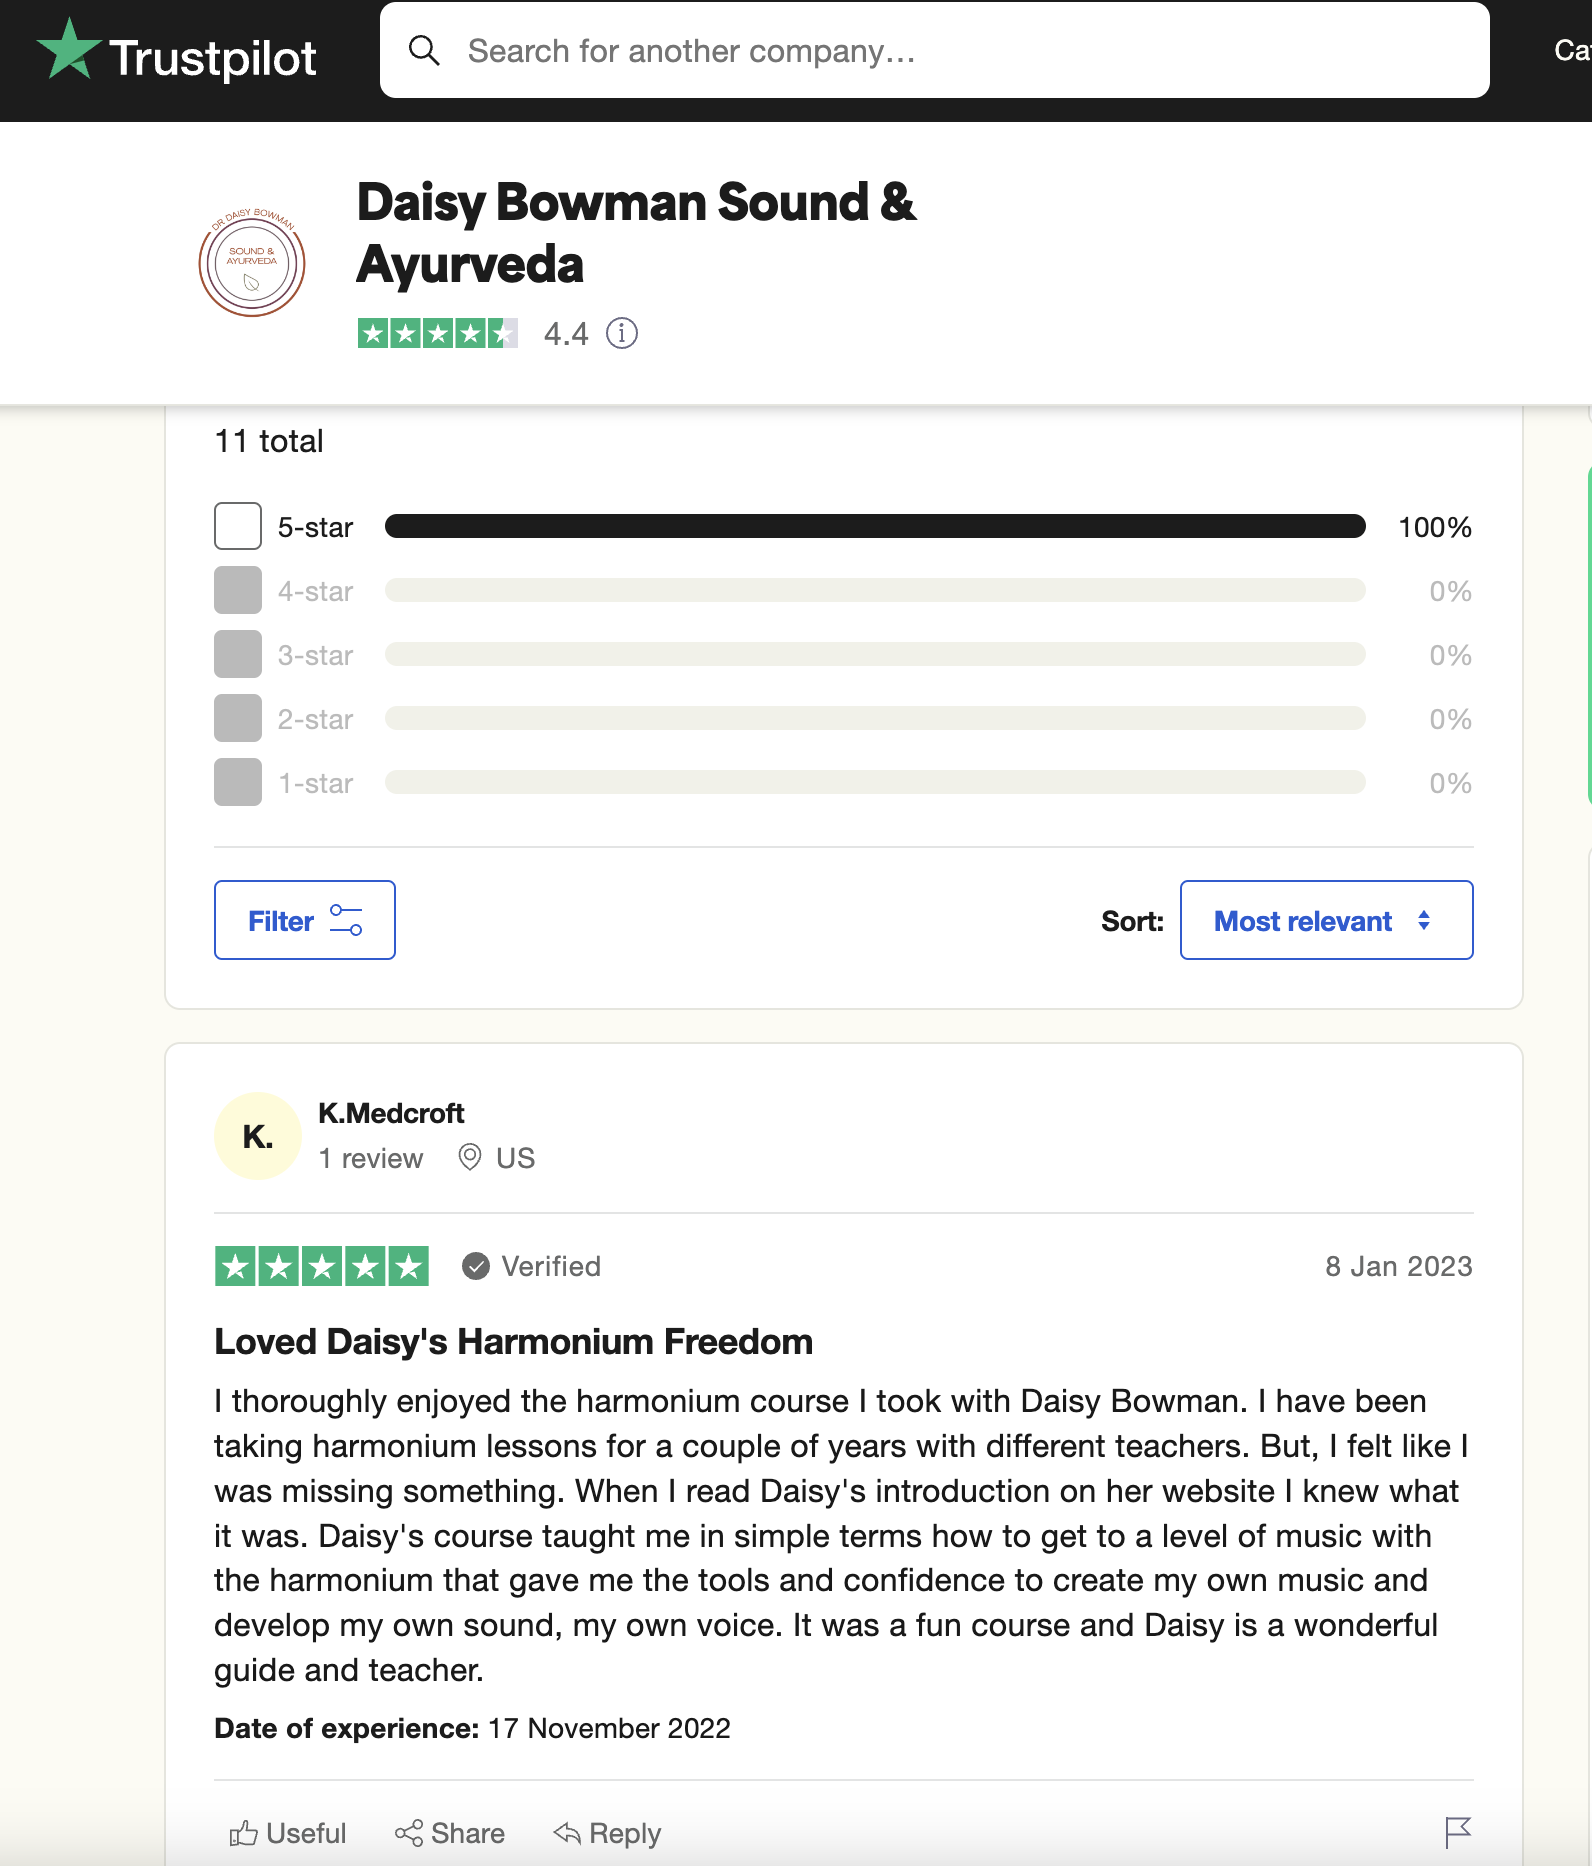Check the 4-star filter checkbox

(238, 590)
